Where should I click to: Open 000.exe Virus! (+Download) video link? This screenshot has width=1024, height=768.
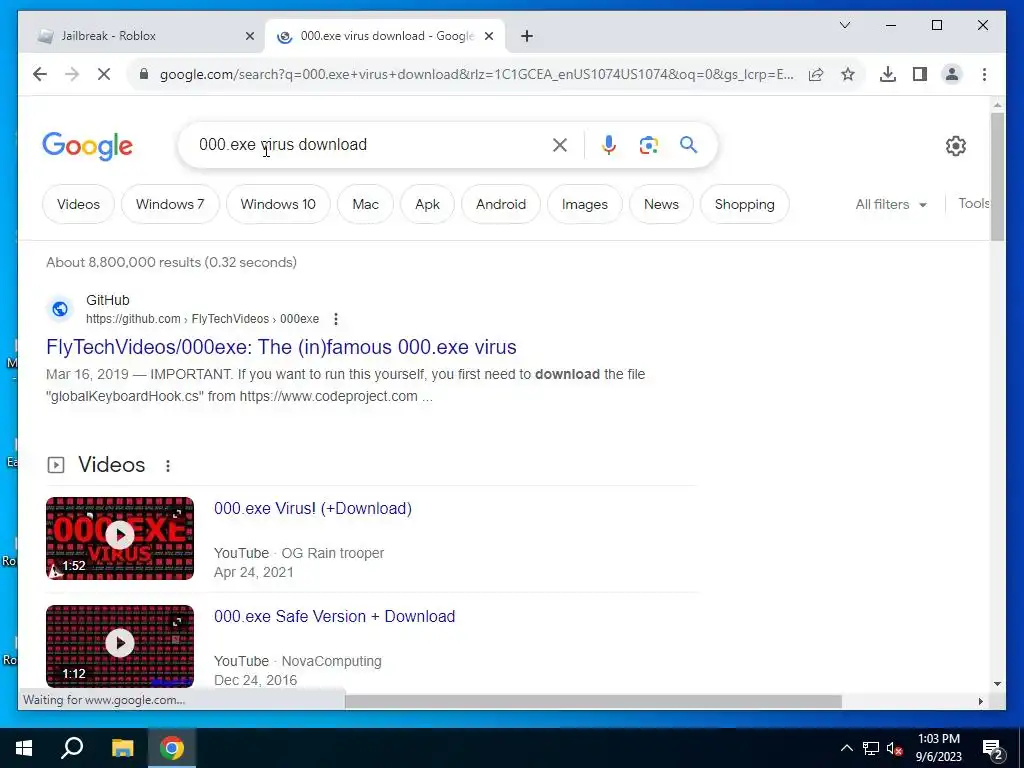(313, 509)
